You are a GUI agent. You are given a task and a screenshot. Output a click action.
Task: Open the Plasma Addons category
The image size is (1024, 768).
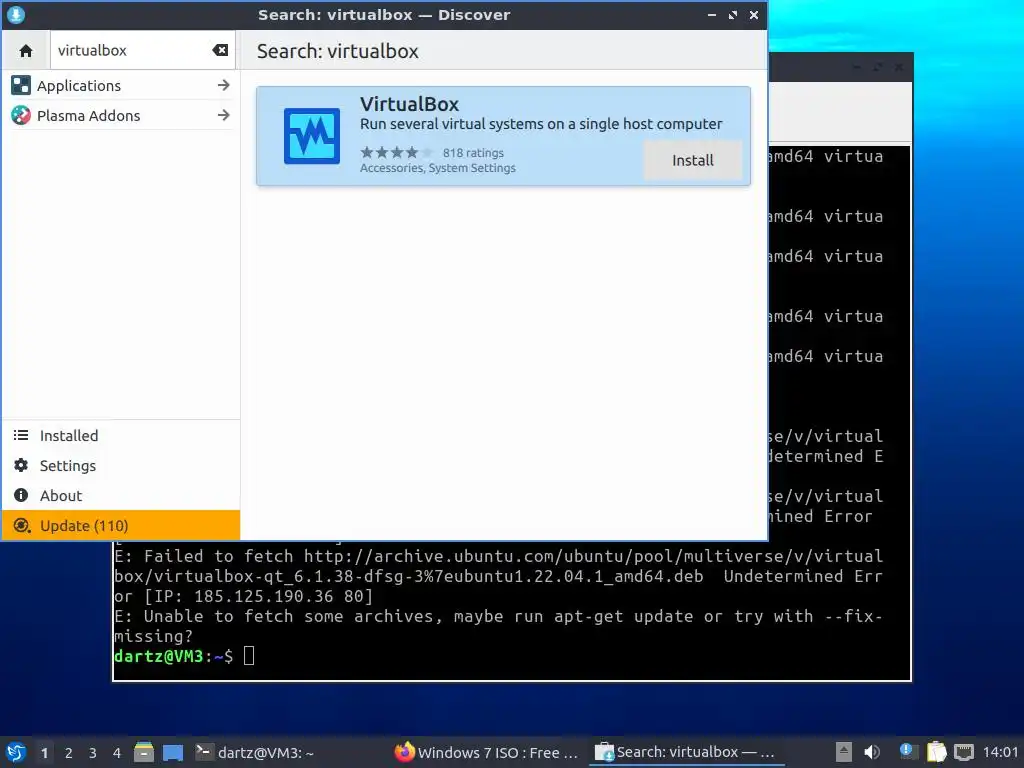click(121, 116)
